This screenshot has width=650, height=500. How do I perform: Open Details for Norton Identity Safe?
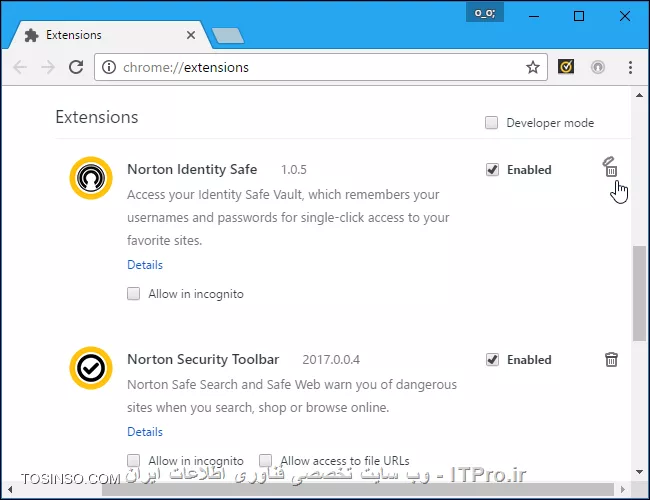click(145, 265)
